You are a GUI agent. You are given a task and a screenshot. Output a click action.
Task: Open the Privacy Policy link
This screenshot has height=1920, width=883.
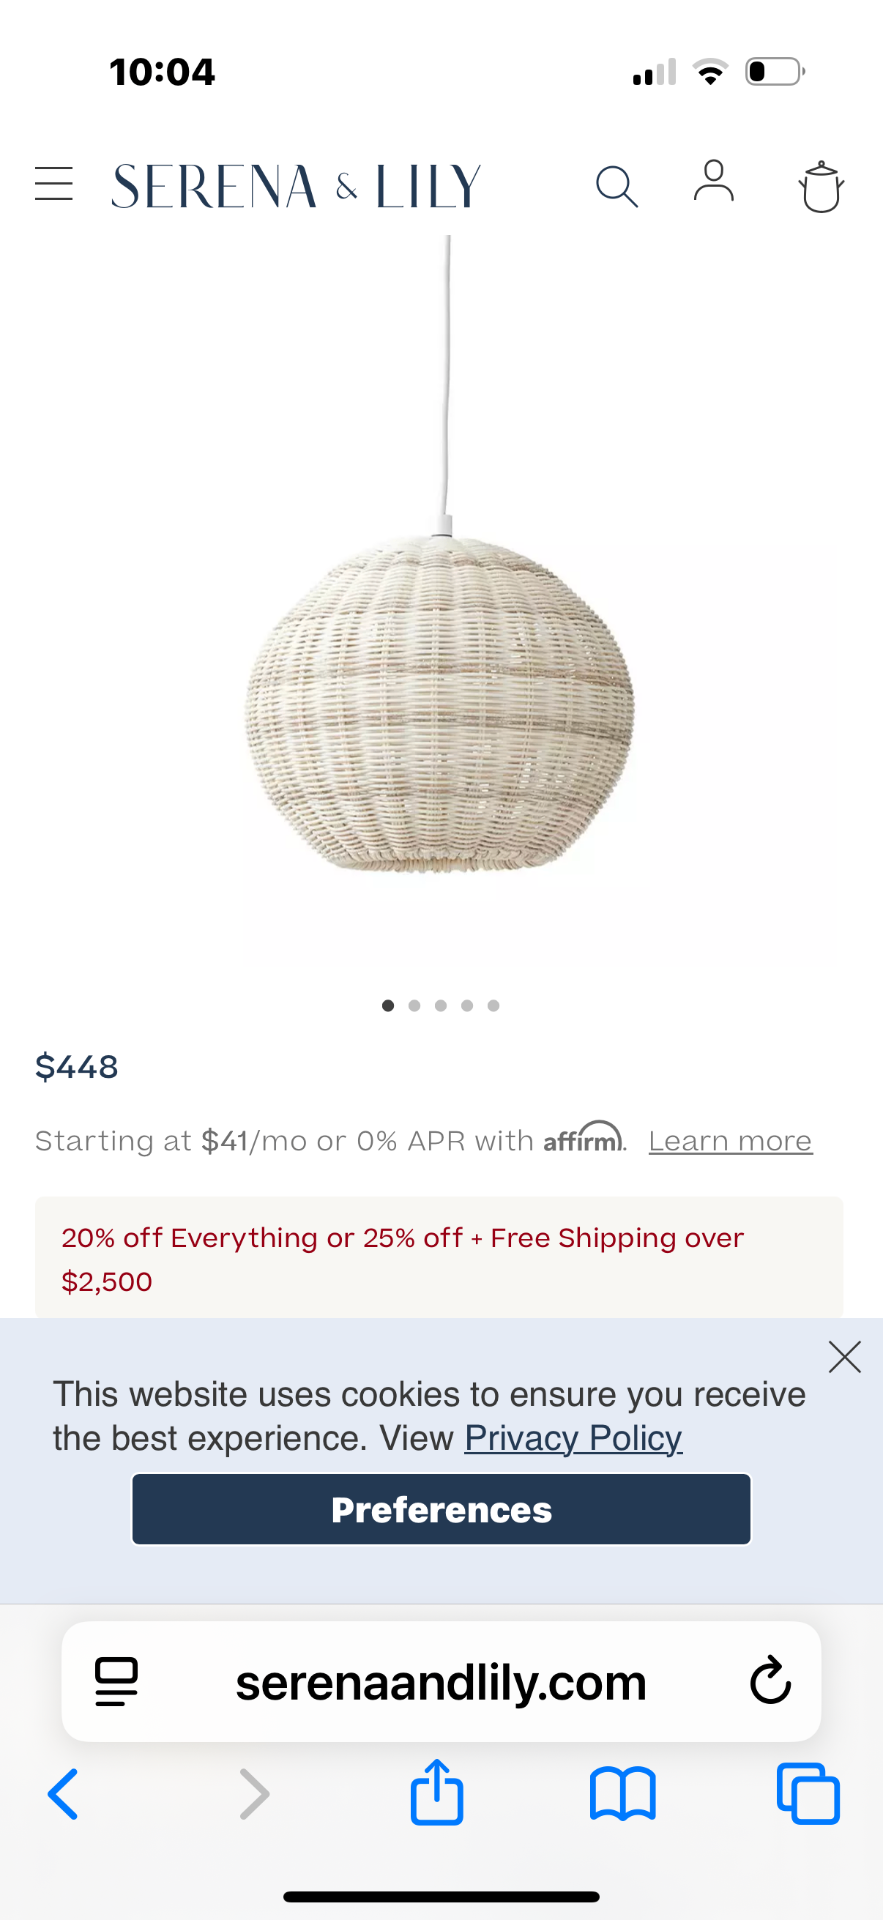[573, 1438]
